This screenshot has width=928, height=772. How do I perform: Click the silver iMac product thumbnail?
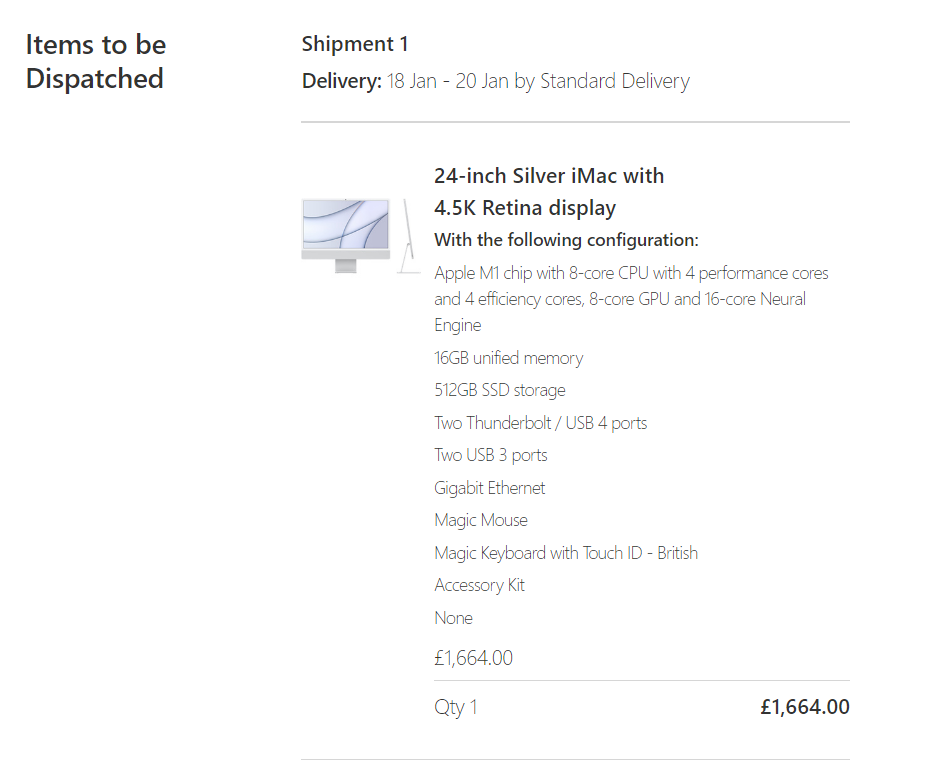[x=359, y=235]
